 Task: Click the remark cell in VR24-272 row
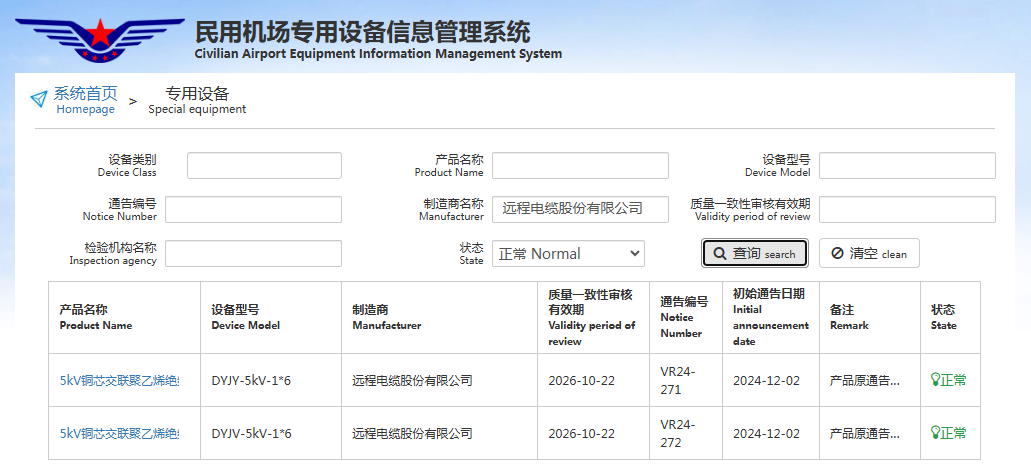point(870,433)
